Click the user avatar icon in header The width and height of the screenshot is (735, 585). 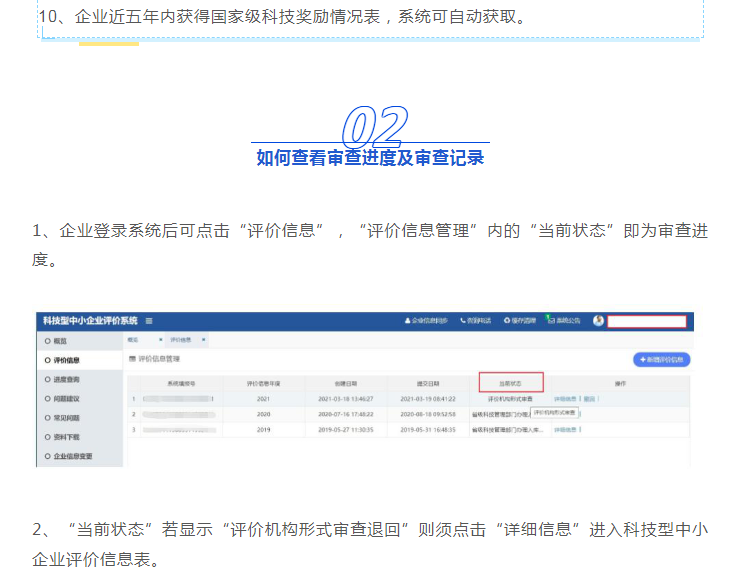coord(598,321)
